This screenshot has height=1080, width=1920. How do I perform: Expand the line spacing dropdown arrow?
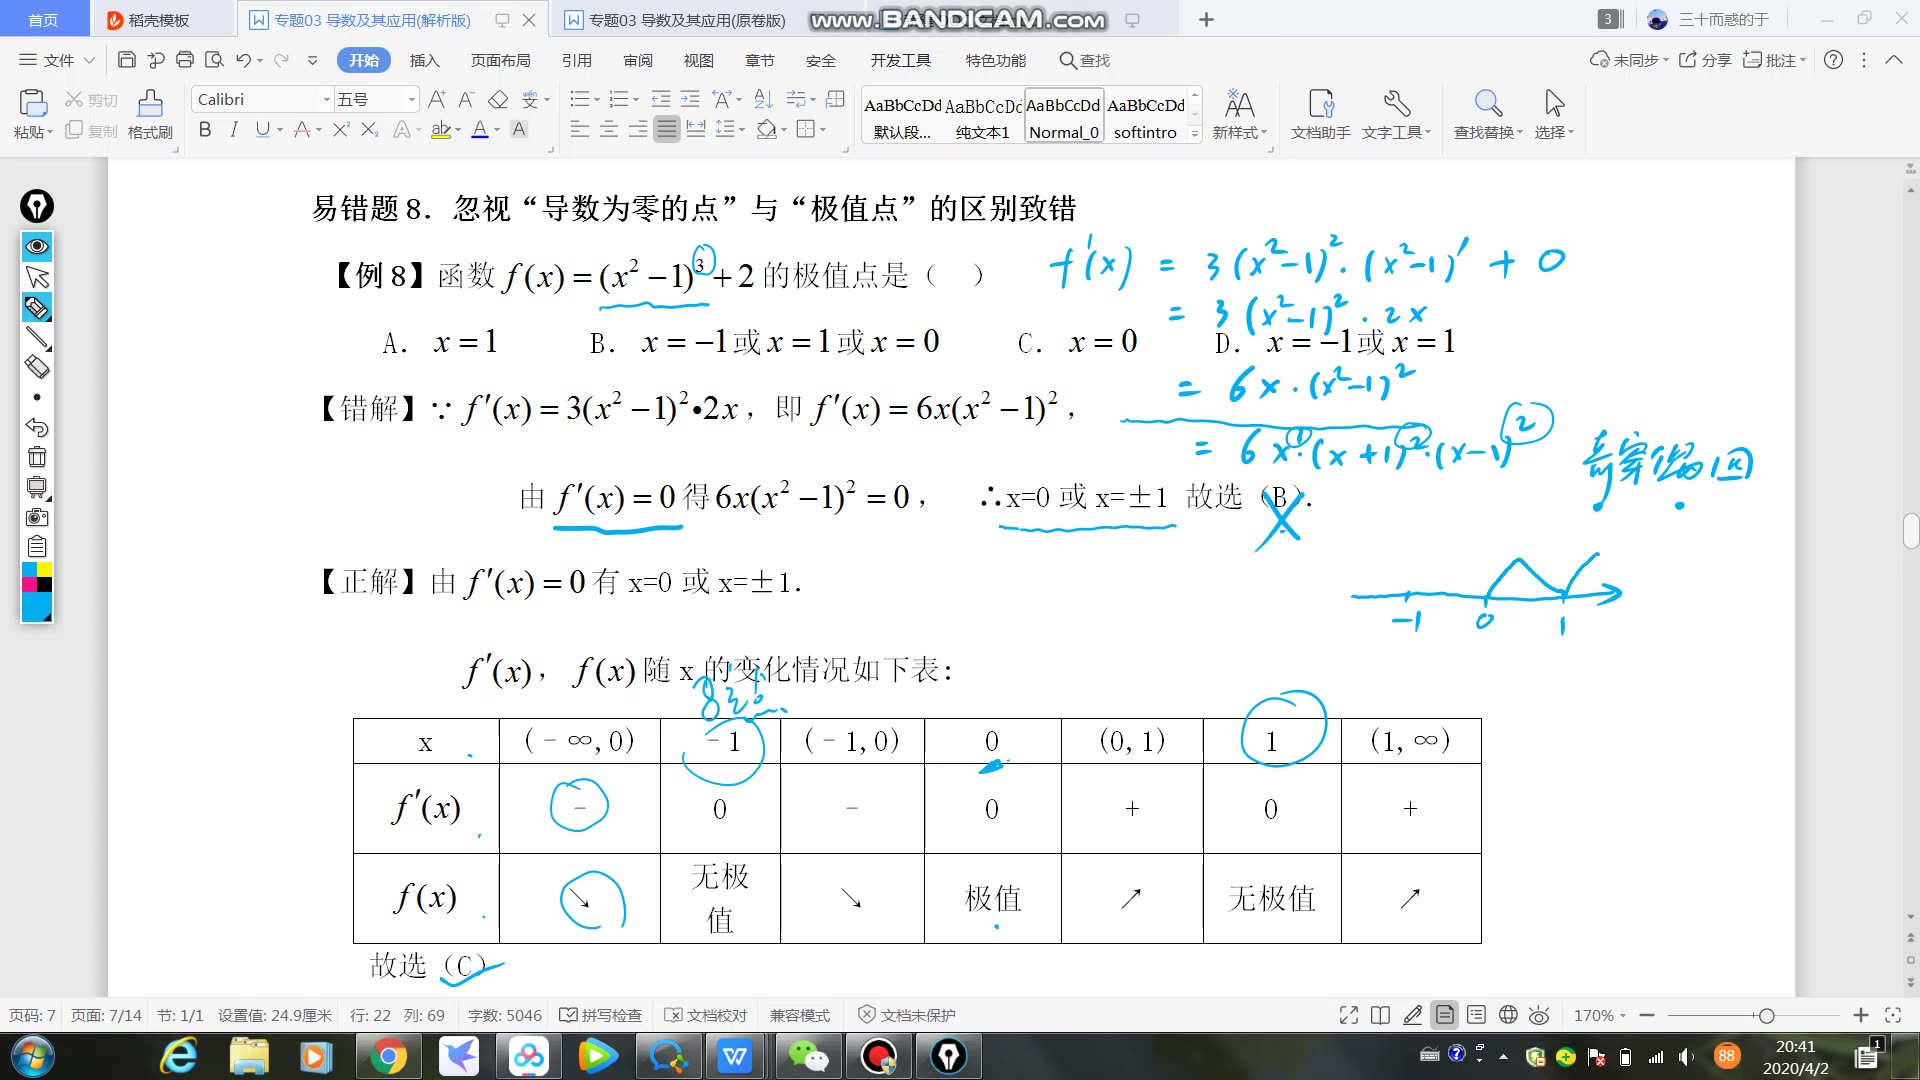tap(742, 129)
